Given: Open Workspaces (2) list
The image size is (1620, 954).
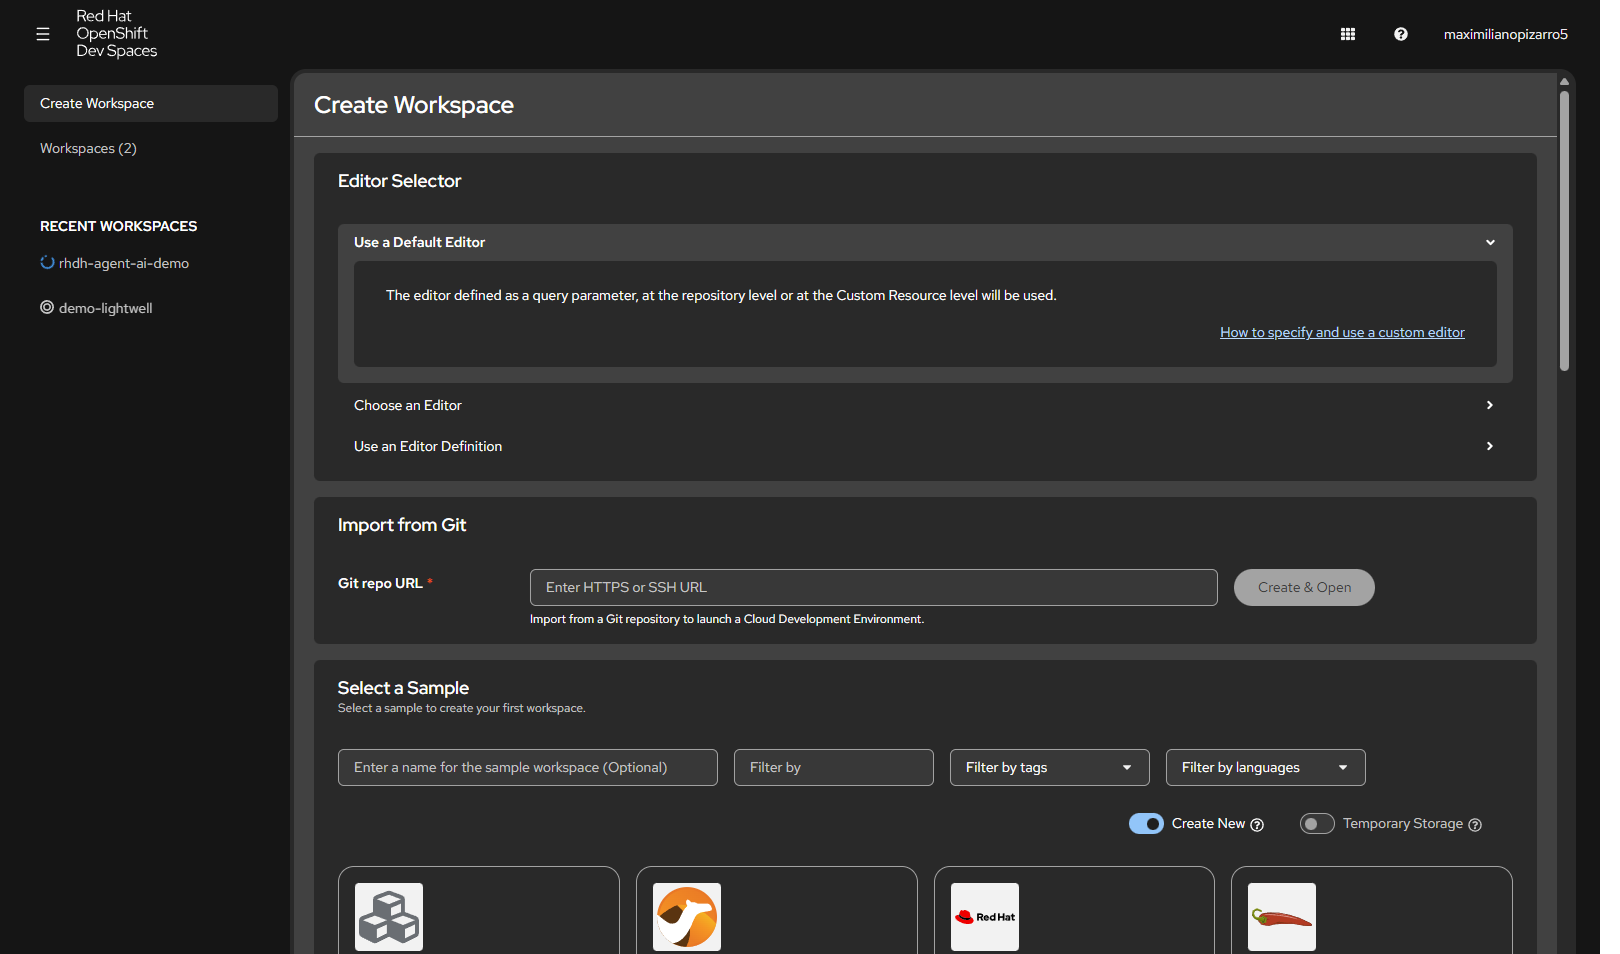Looking at the screenshot, I should click(151, 148).
